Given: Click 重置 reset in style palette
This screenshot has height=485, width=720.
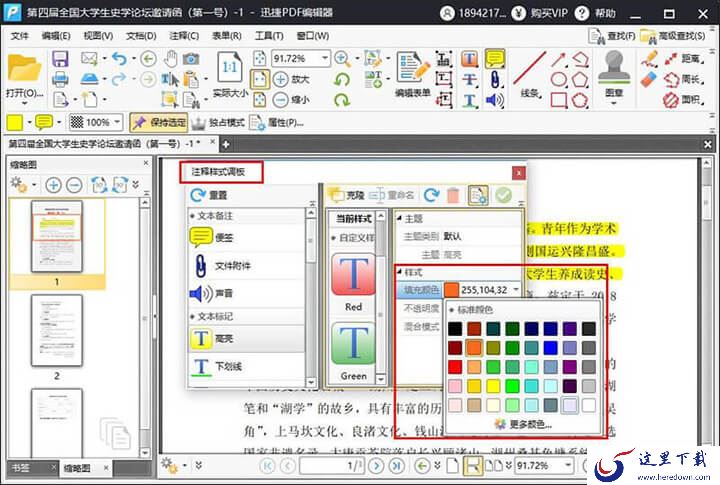Looking at the screenshot, I should coord(209,195).
